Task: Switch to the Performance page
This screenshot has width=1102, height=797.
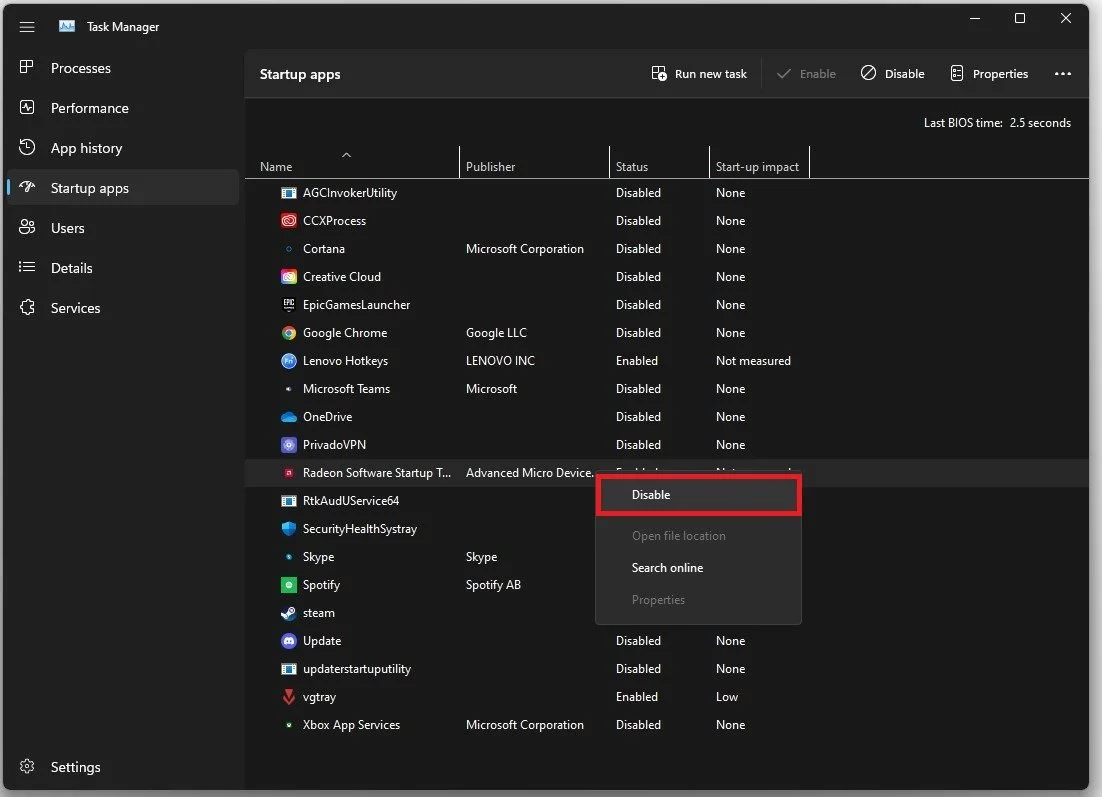Action: (123, 108)
